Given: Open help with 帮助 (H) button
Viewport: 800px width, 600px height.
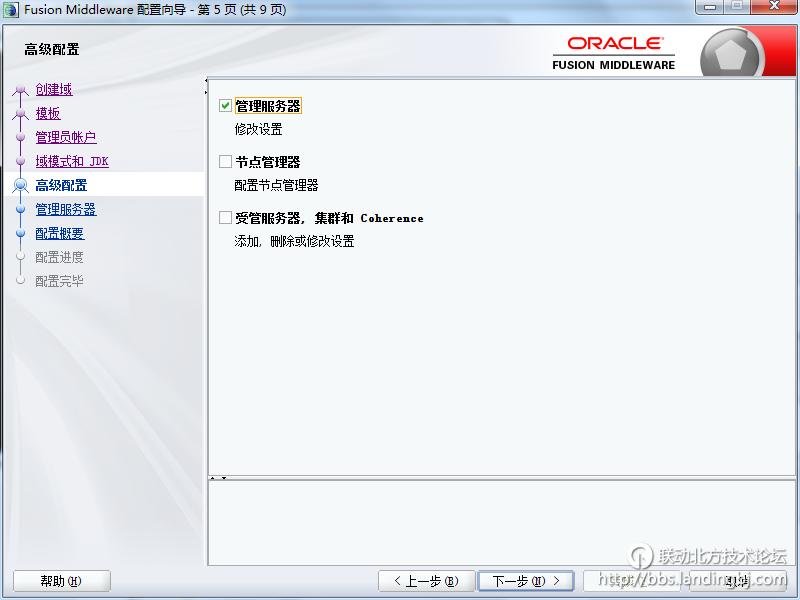Looking at the screenshot, I should point(61,581).
